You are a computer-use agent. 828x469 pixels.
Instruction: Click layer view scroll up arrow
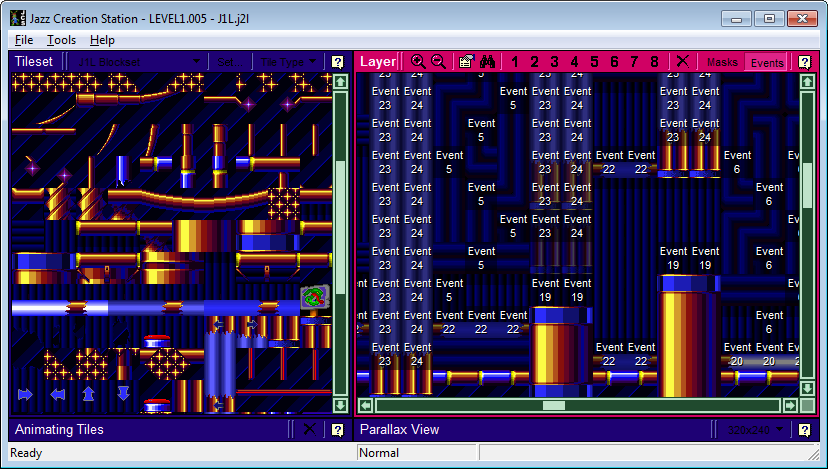pyautogui.click(x=807, y=81)
